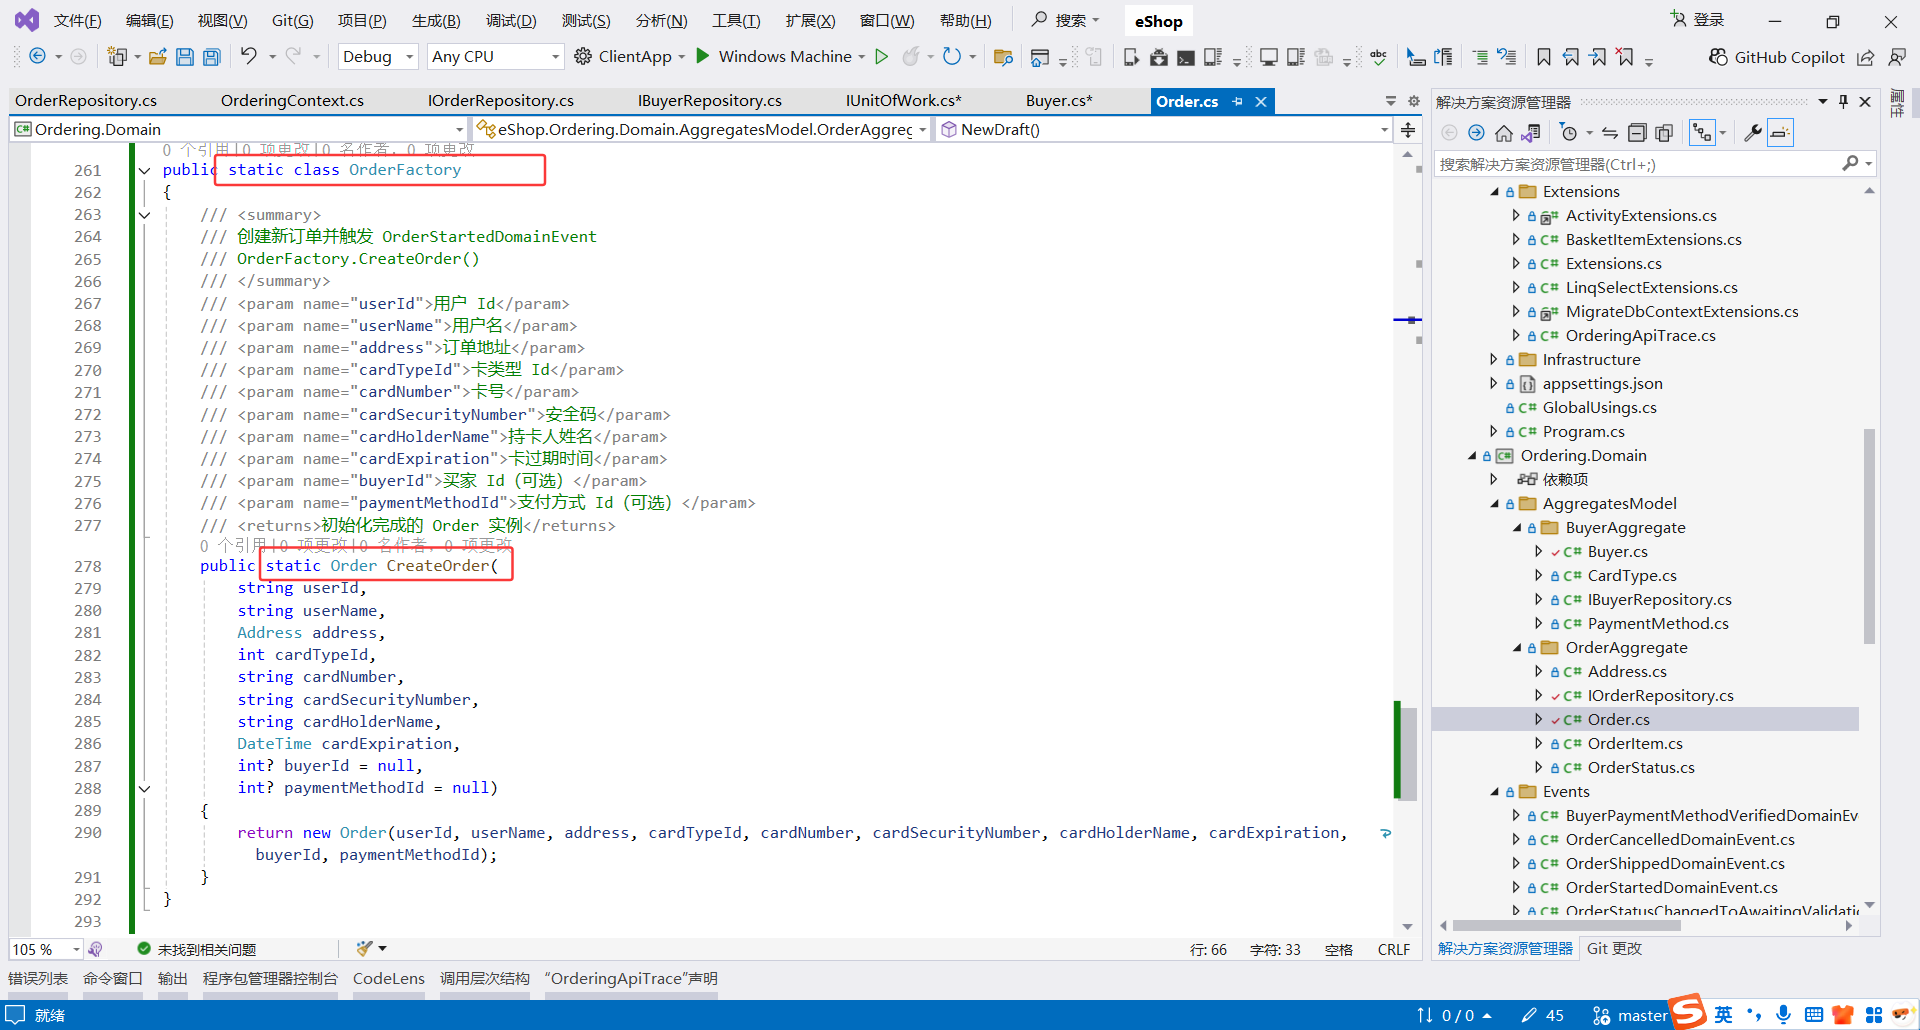Open the 文件(F) menu
The height and width of the screenshot is (1030, 1920).
click(78, 21)
